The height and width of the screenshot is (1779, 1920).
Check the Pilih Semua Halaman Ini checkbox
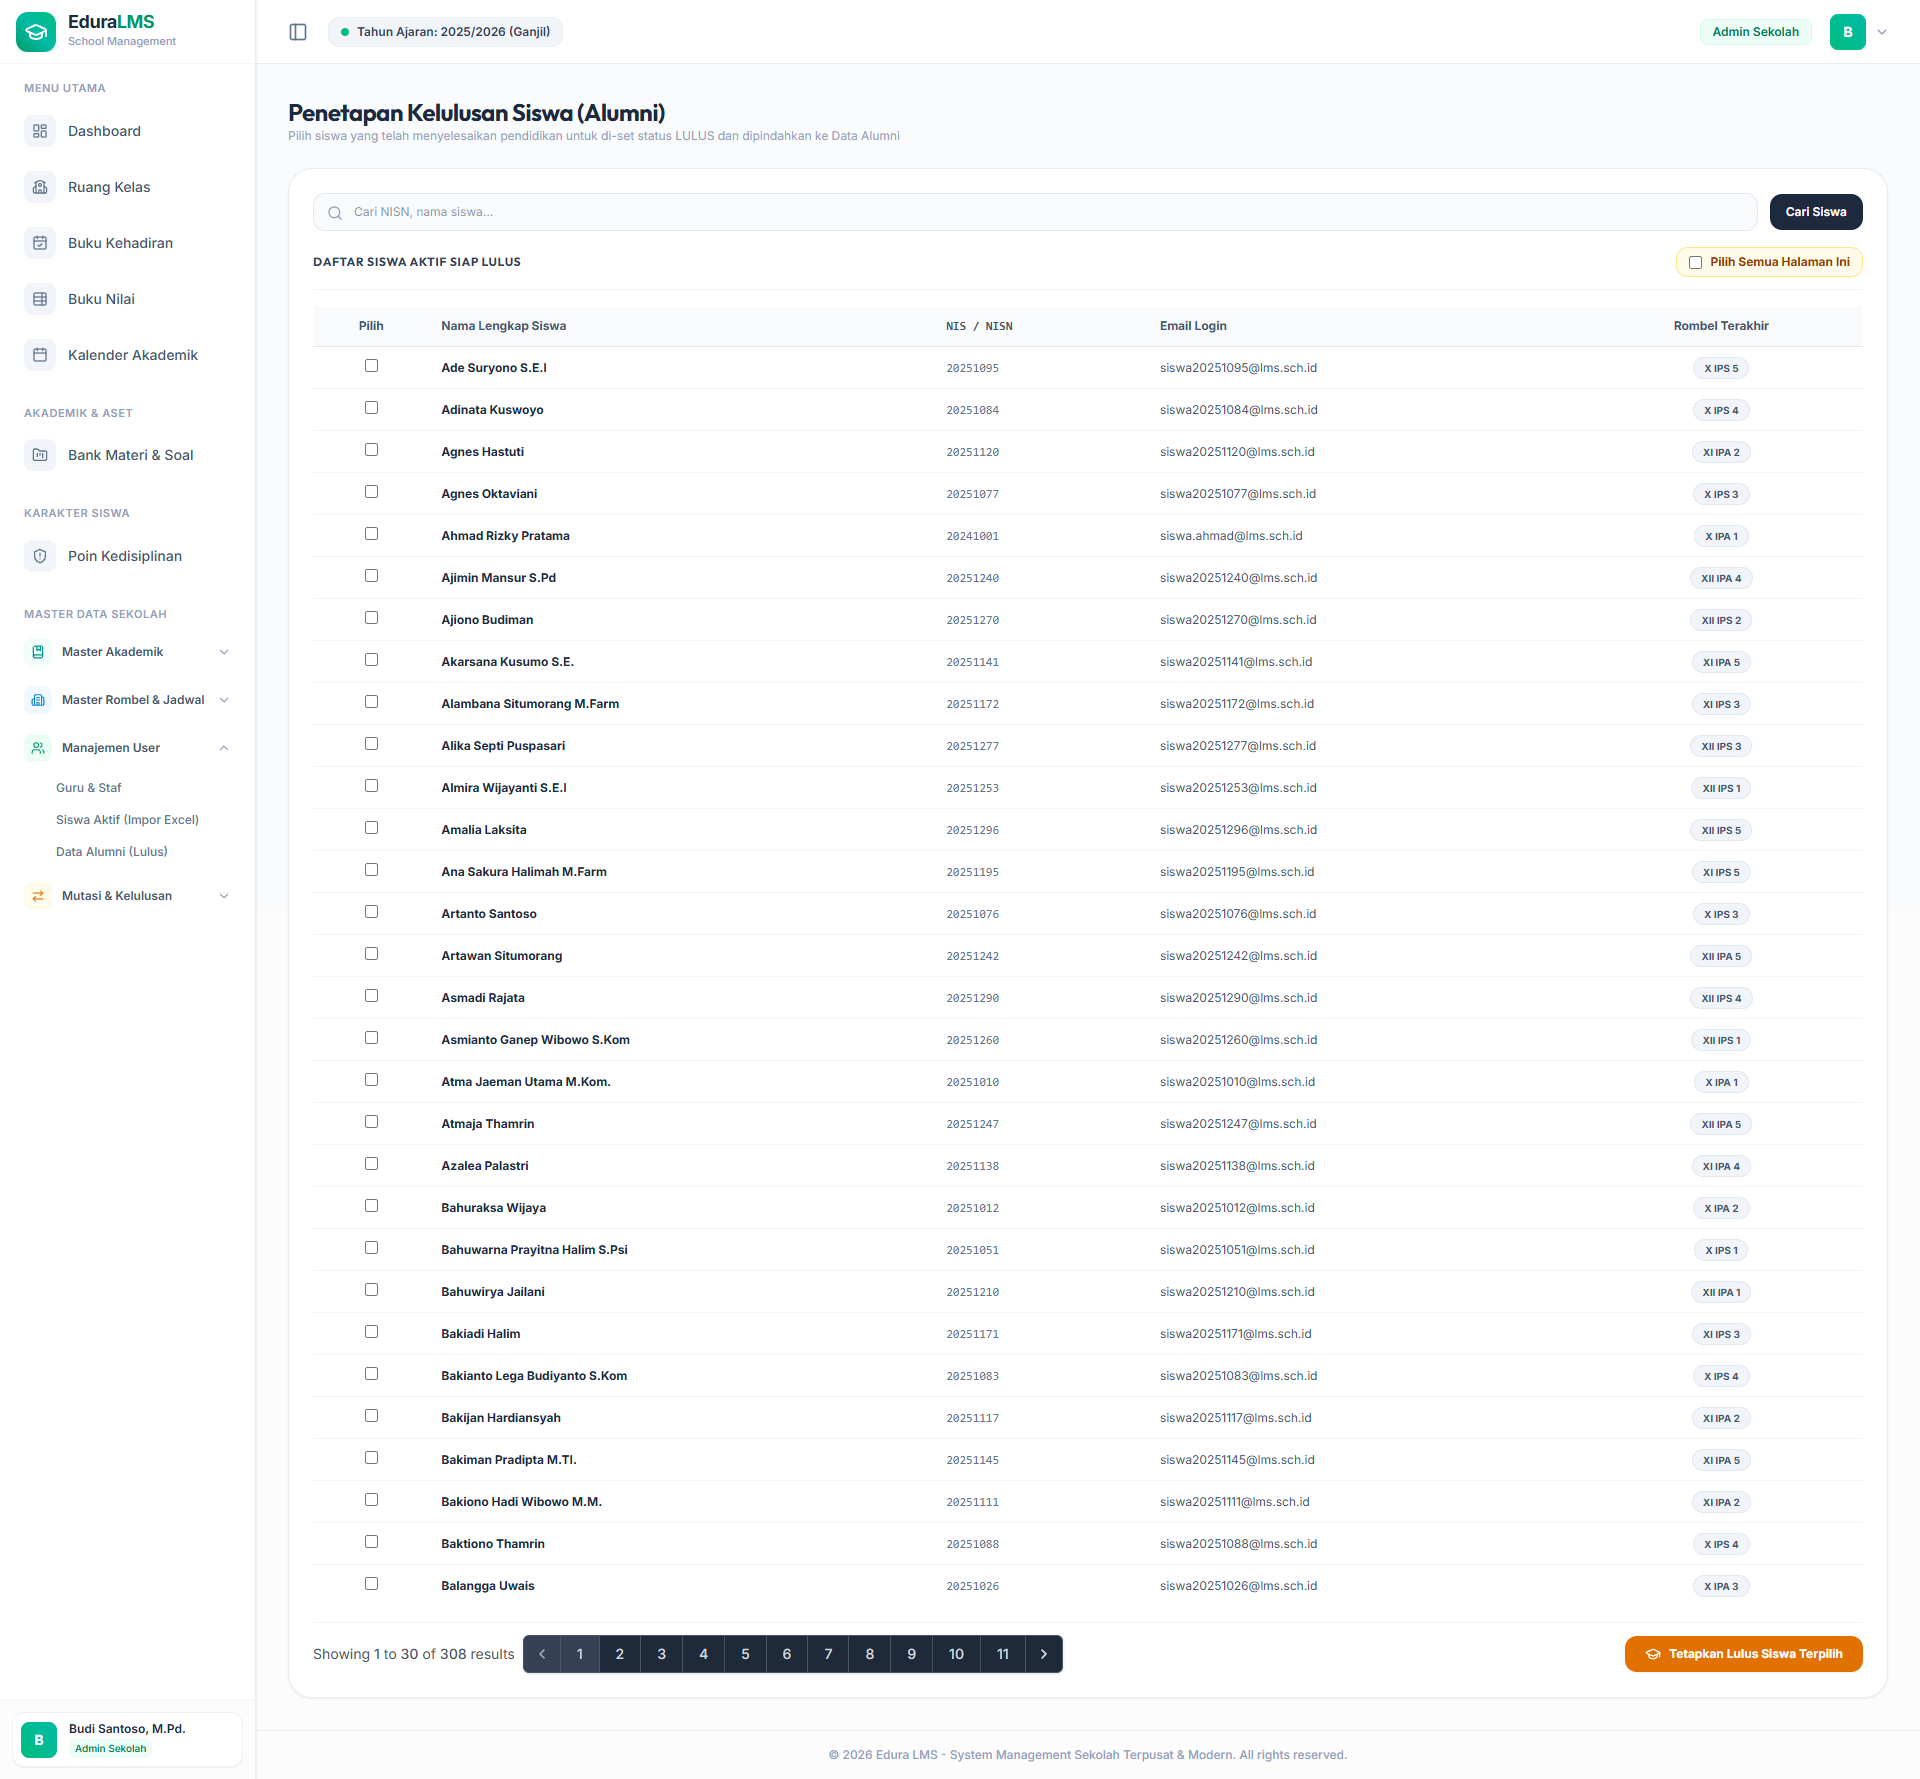click(x=1696, y=263)
